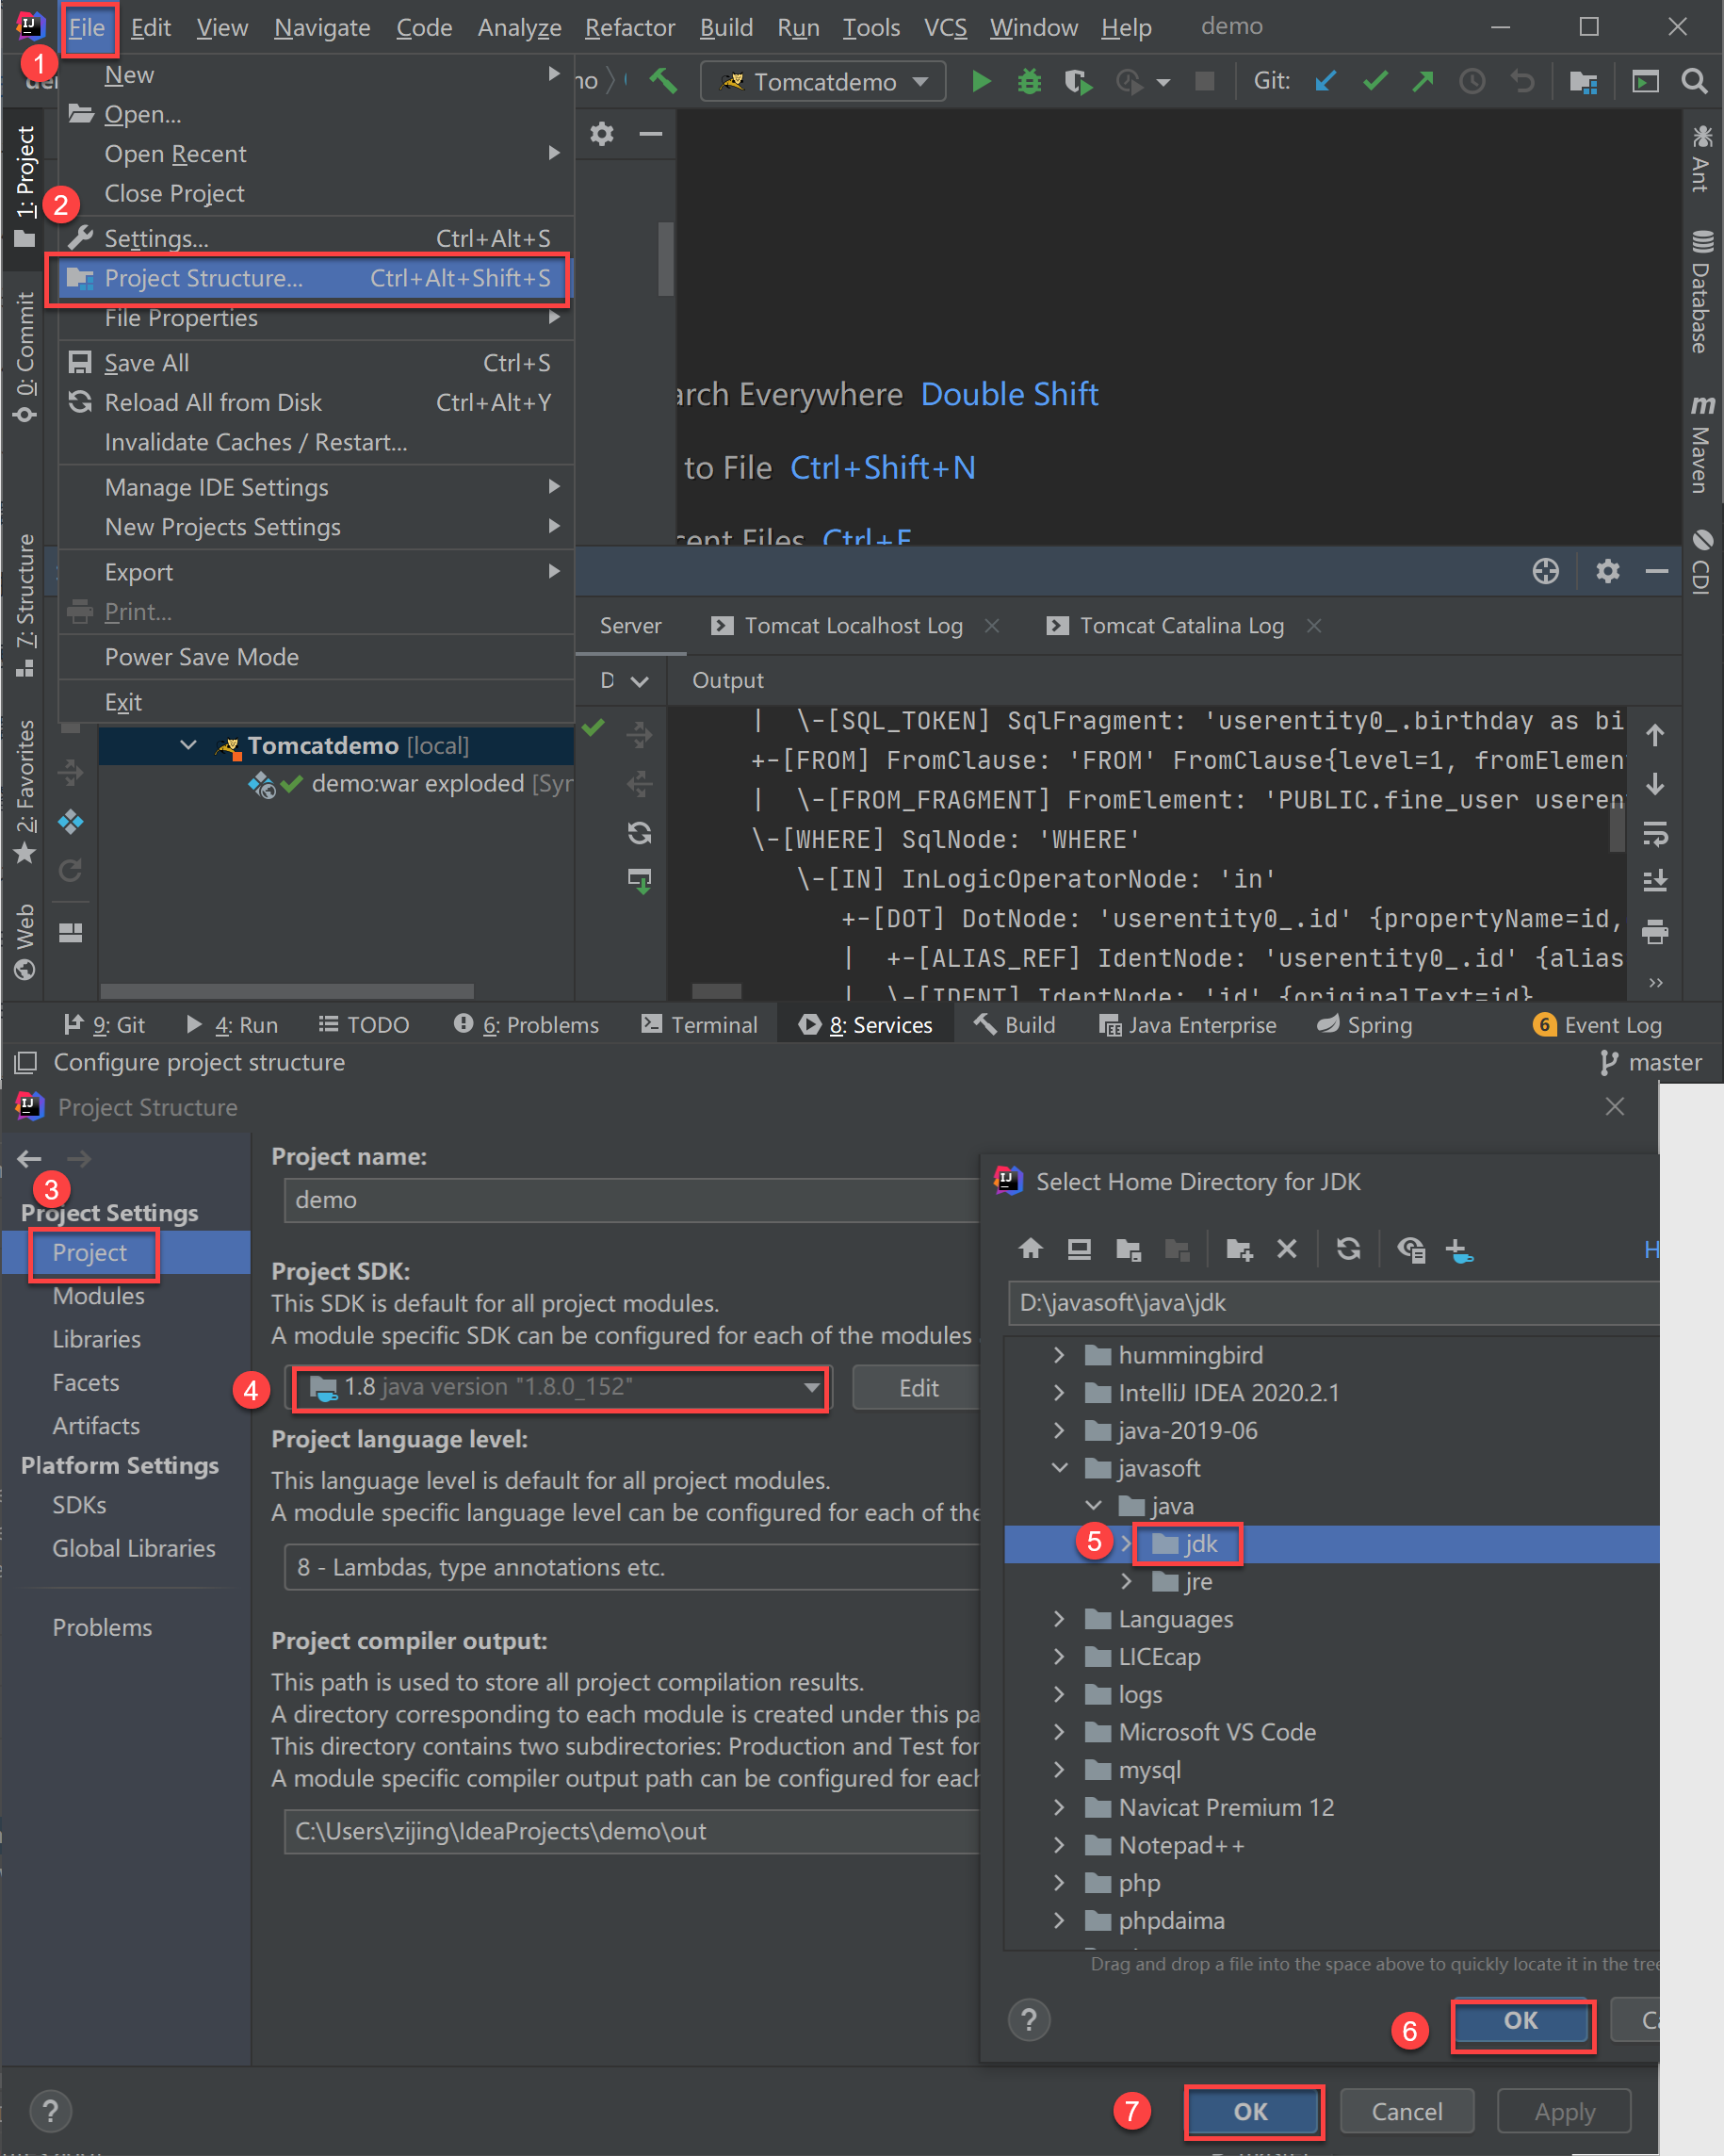This screenshot has width=1724, height=2156.
Task: Click the JDK path field D:\javasoft\java\jdk
Action: [x=1334, y=1303]
